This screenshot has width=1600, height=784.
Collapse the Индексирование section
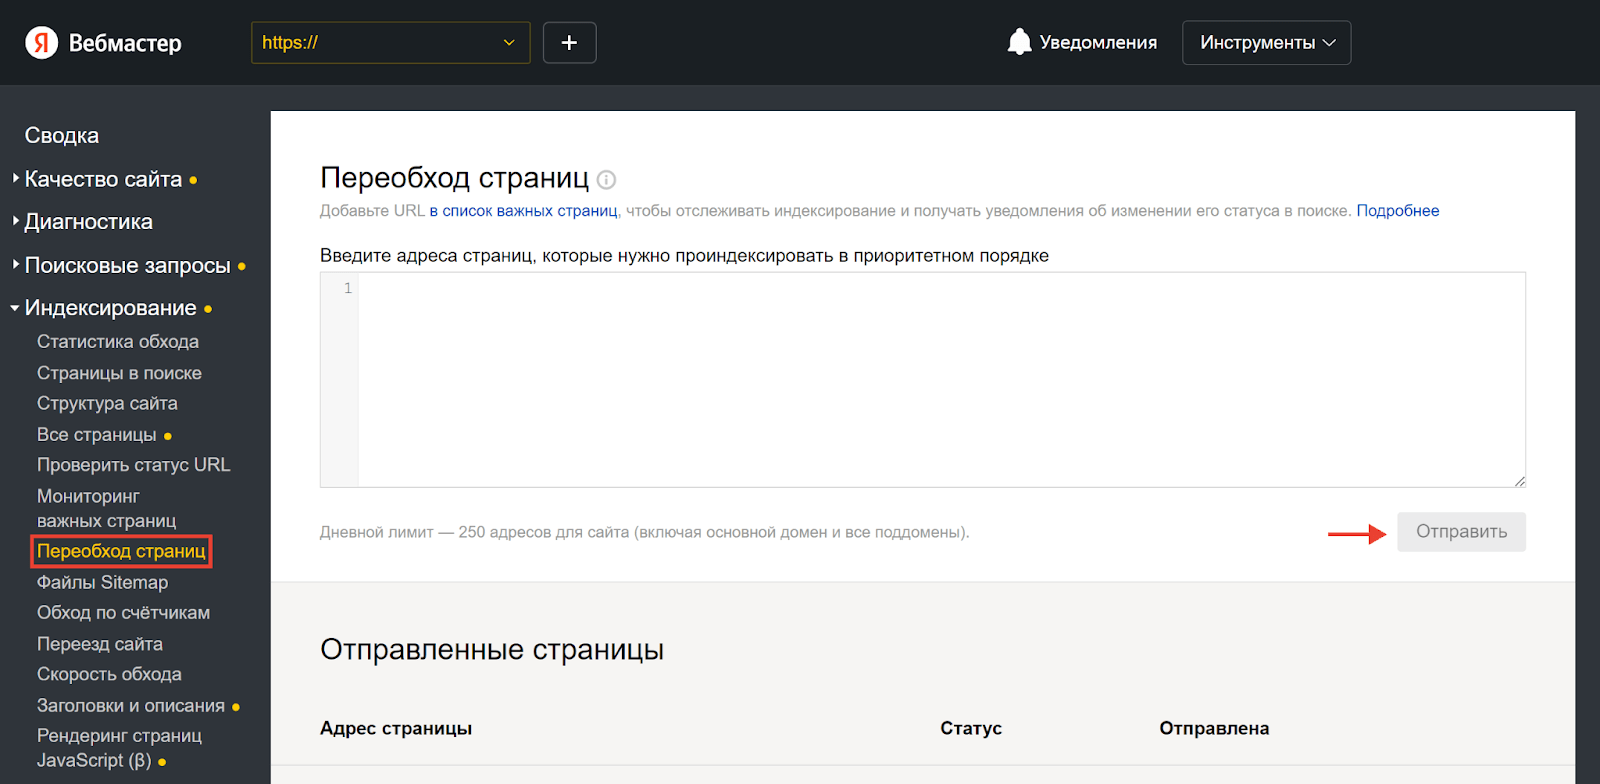[110, 308]
